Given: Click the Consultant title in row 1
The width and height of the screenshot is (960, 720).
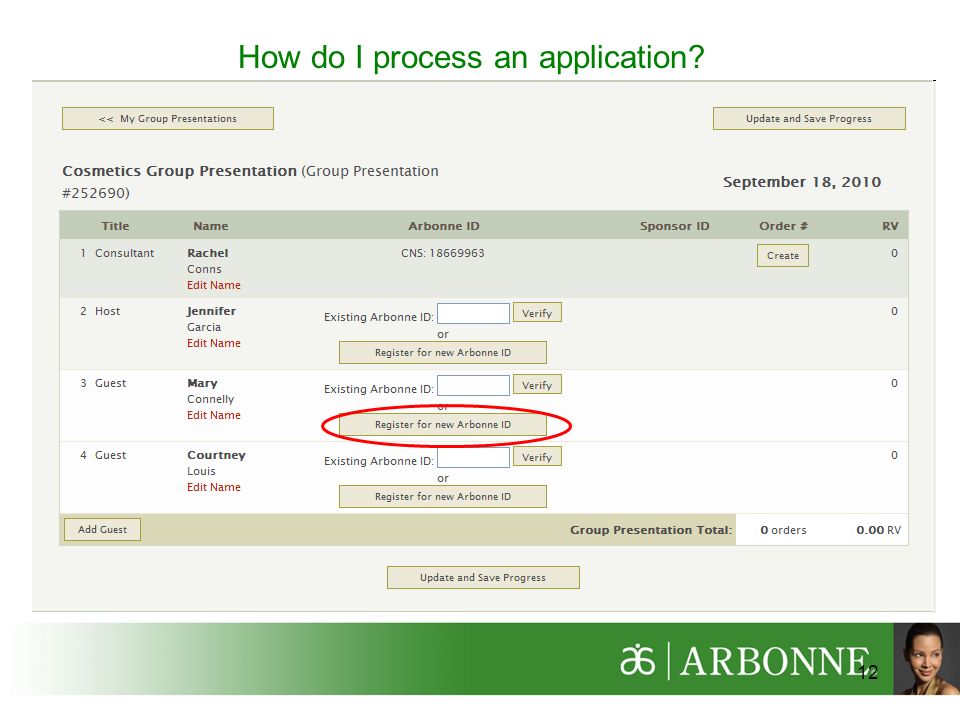Looking at the screenshot, I should tap(124, 253).
